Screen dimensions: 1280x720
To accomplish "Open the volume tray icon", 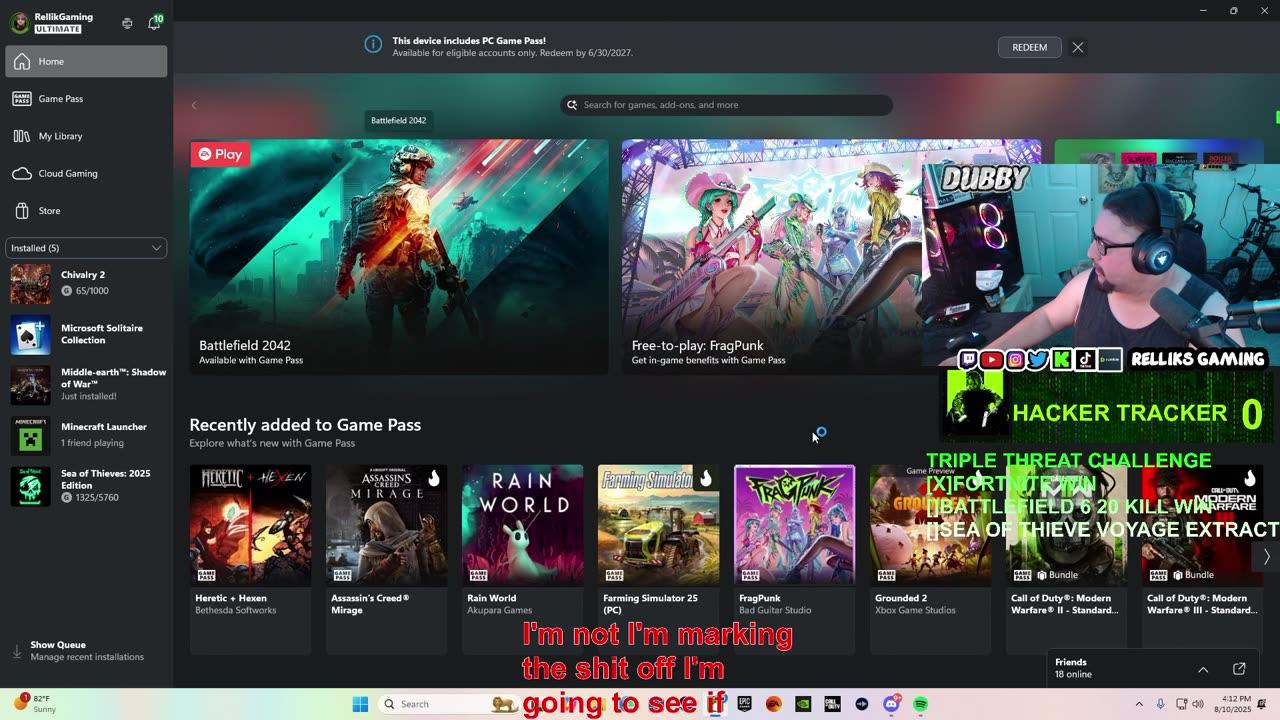I will tap(1199, 704).
